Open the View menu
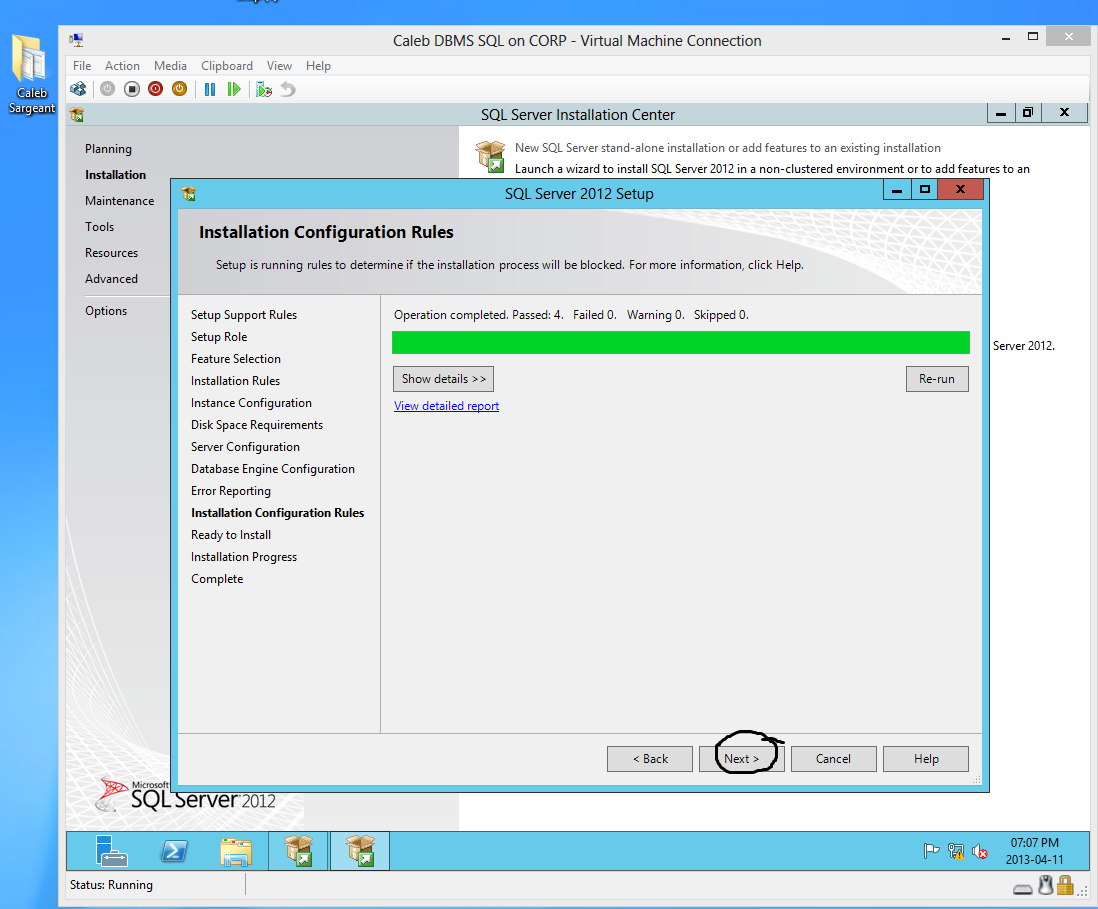The height and width of the screenshot is (909, 1098). click(279, 66)
